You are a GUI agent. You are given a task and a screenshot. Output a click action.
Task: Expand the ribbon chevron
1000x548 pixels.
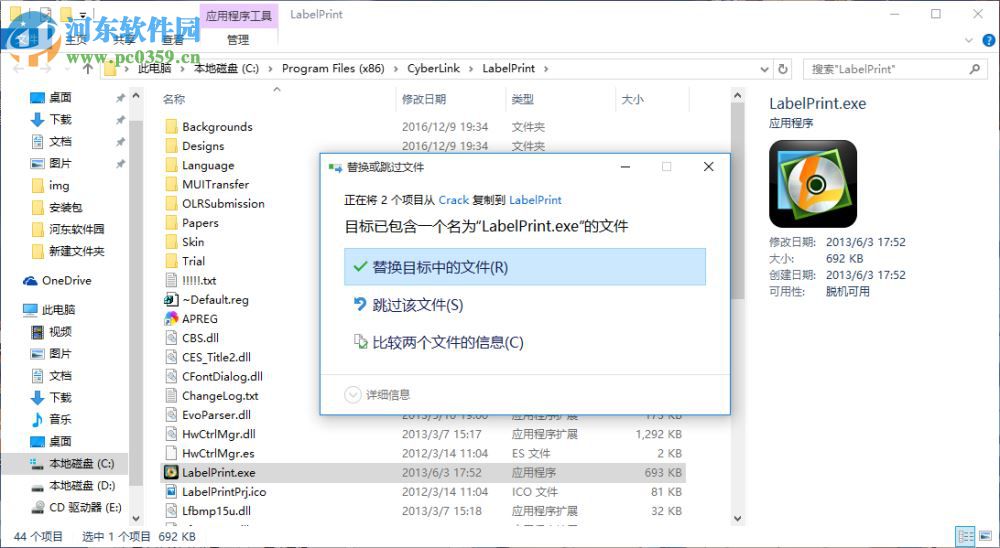(x=969, y=40)
